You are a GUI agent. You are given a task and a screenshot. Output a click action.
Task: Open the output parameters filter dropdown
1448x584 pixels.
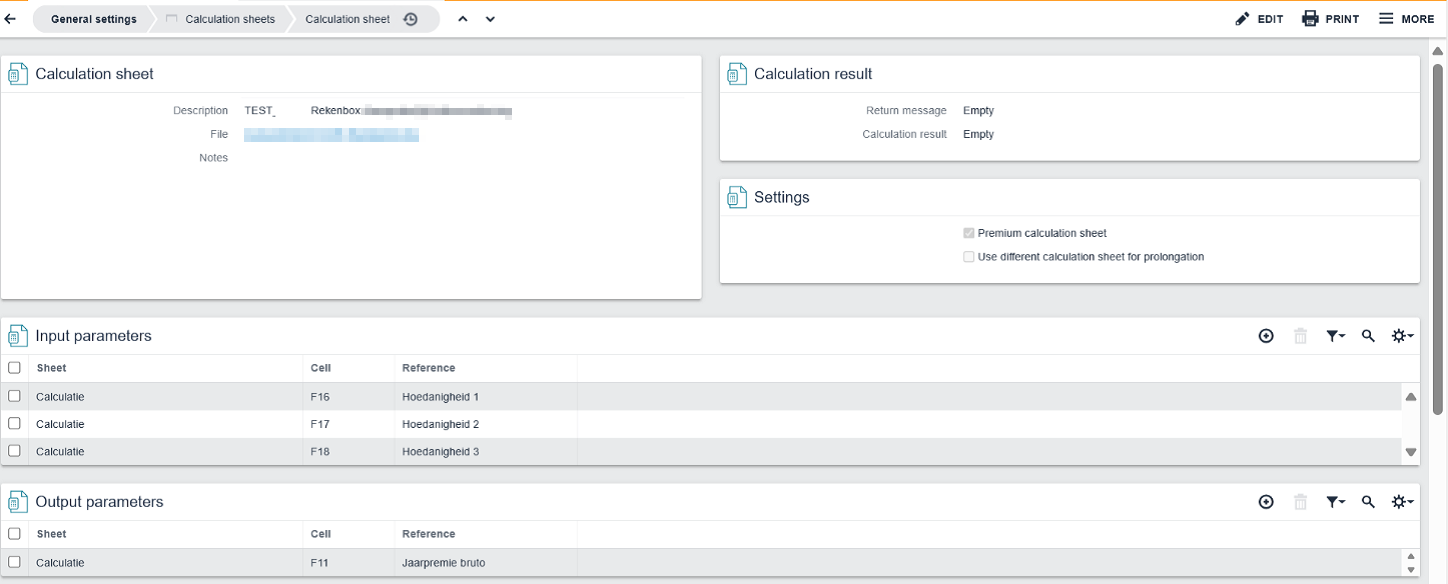coord(1335,502)
